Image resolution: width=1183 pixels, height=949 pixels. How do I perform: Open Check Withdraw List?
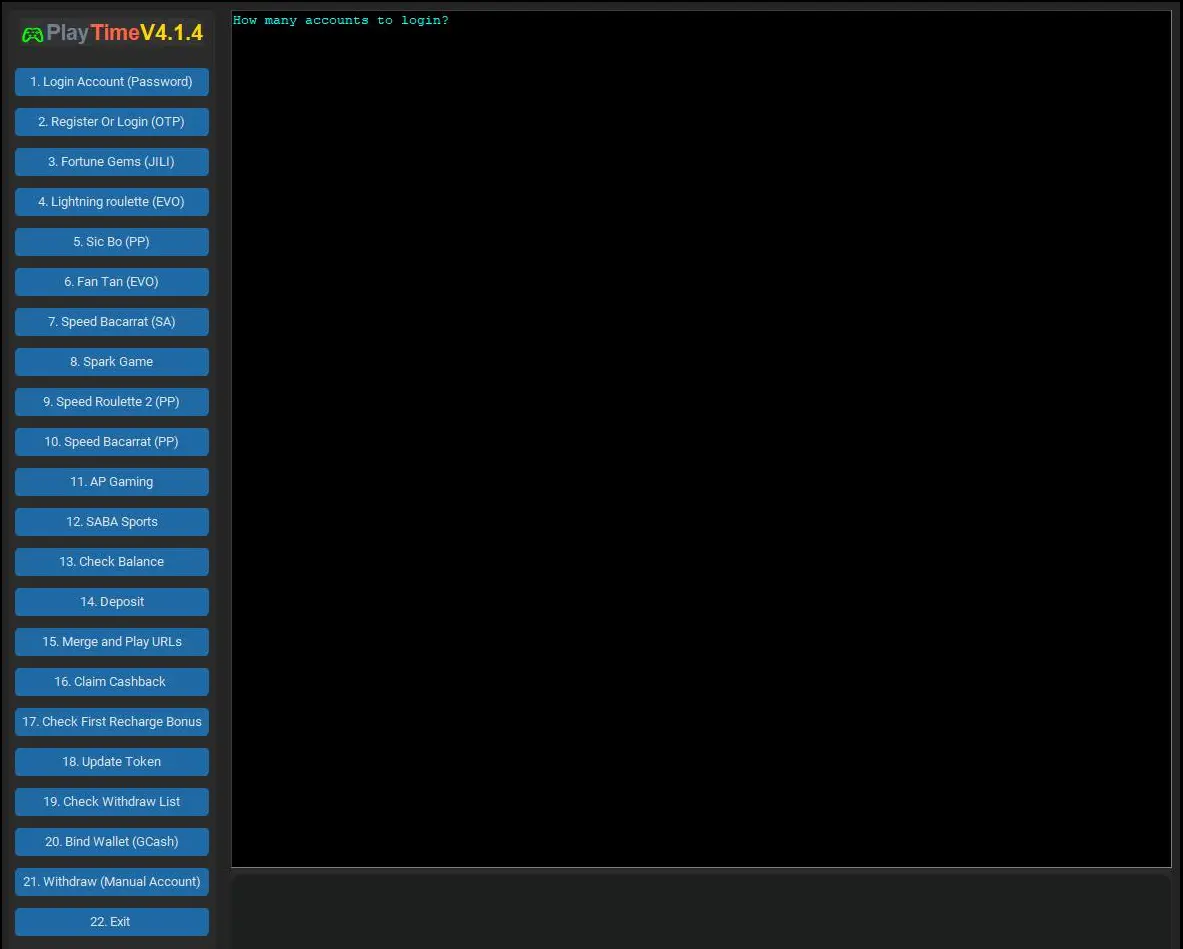[112, 802]
